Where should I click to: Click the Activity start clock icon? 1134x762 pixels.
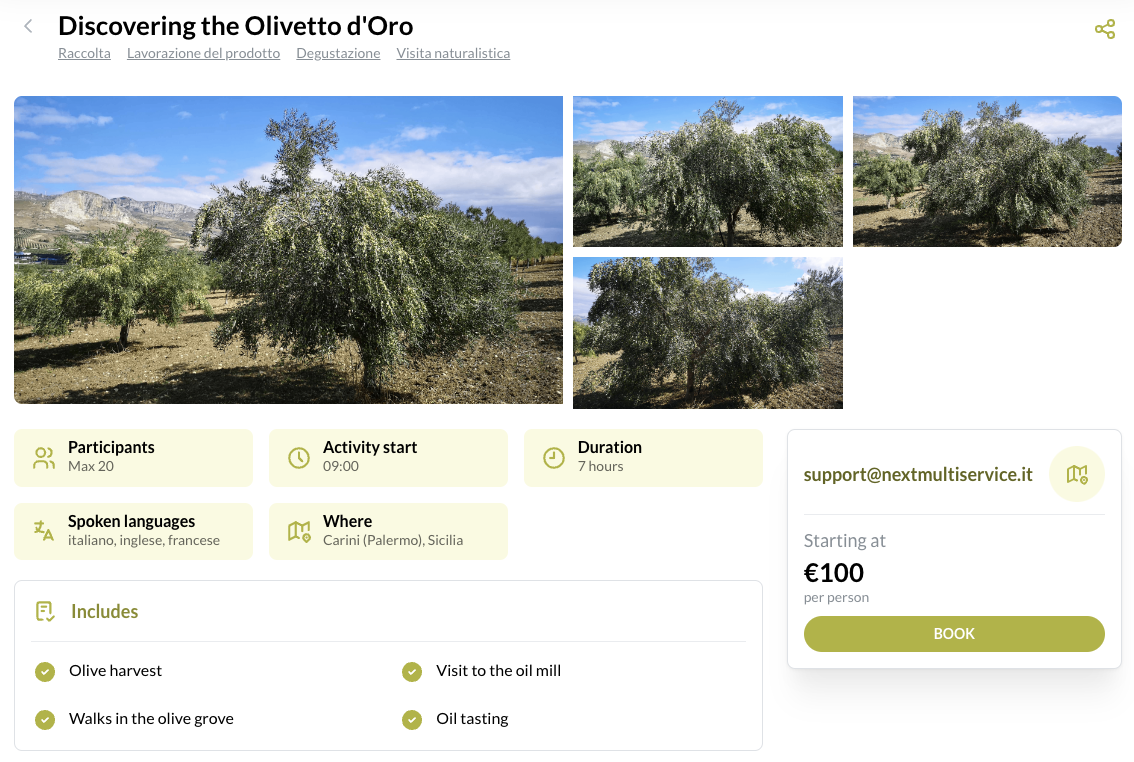pyautogui.click(x=299, y=458)
